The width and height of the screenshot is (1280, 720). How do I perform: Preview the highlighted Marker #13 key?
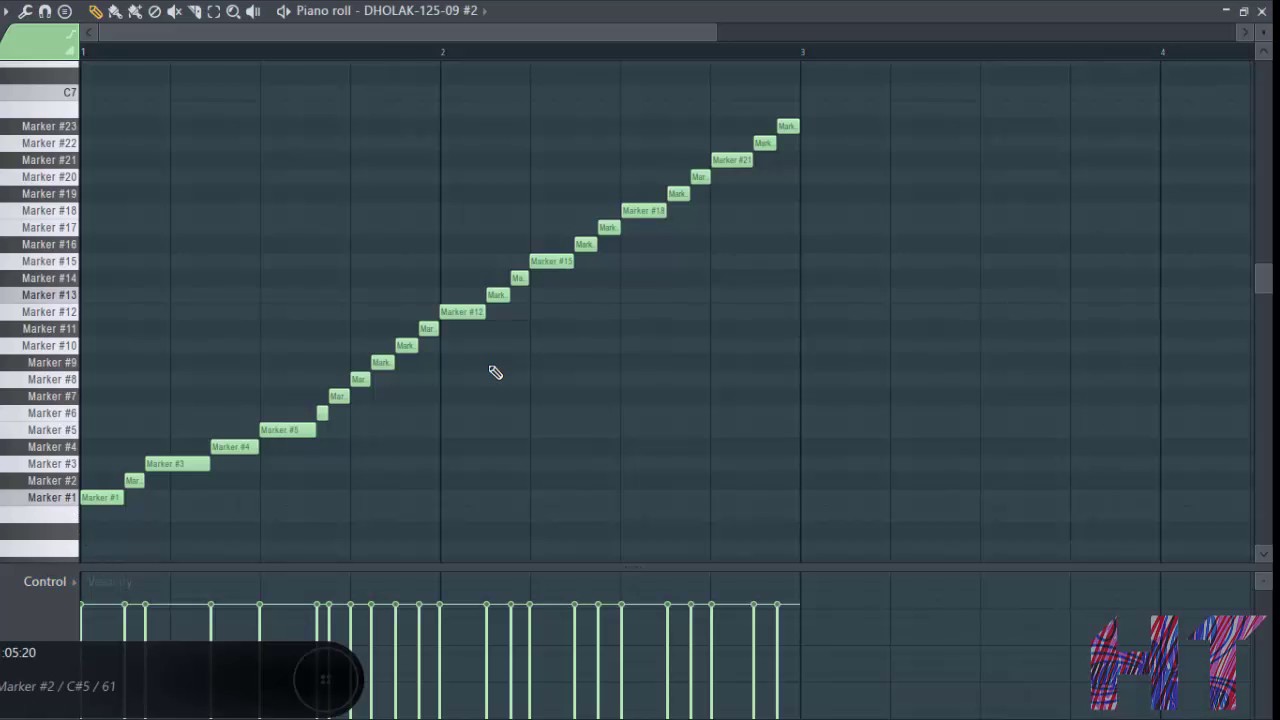39,295
